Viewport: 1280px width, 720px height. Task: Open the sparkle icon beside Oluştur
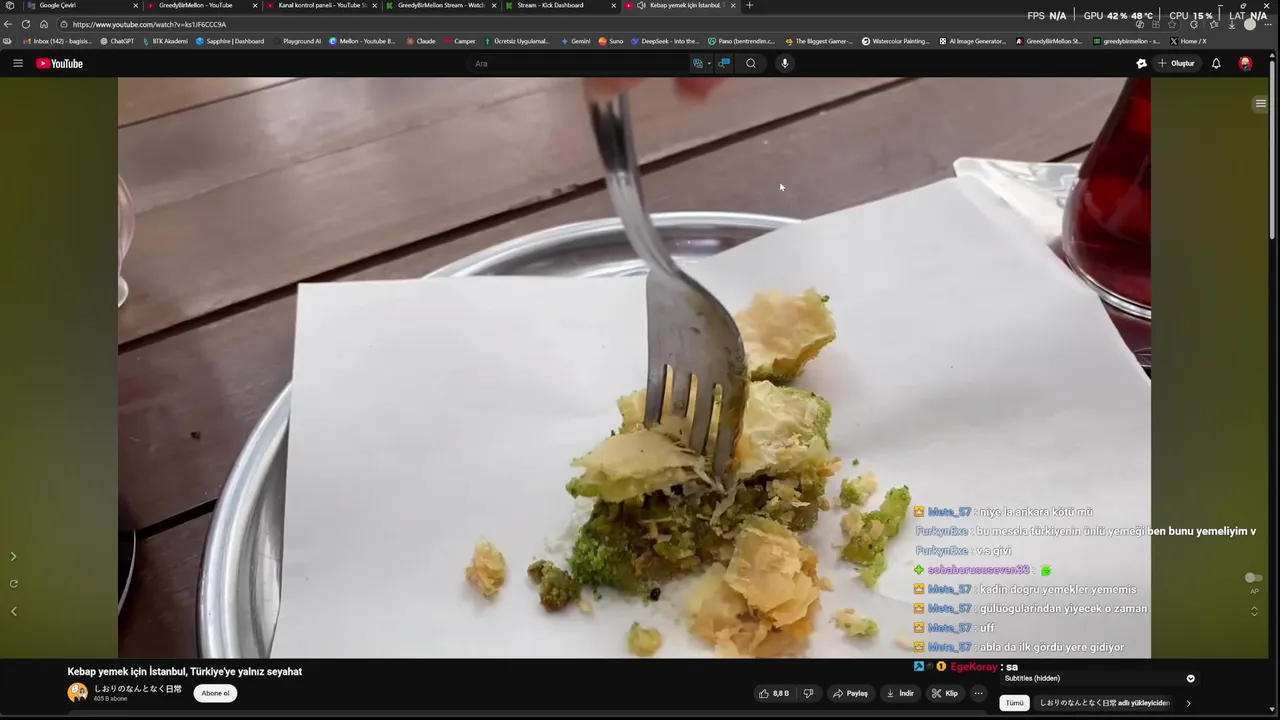[x=1141, y=63]
